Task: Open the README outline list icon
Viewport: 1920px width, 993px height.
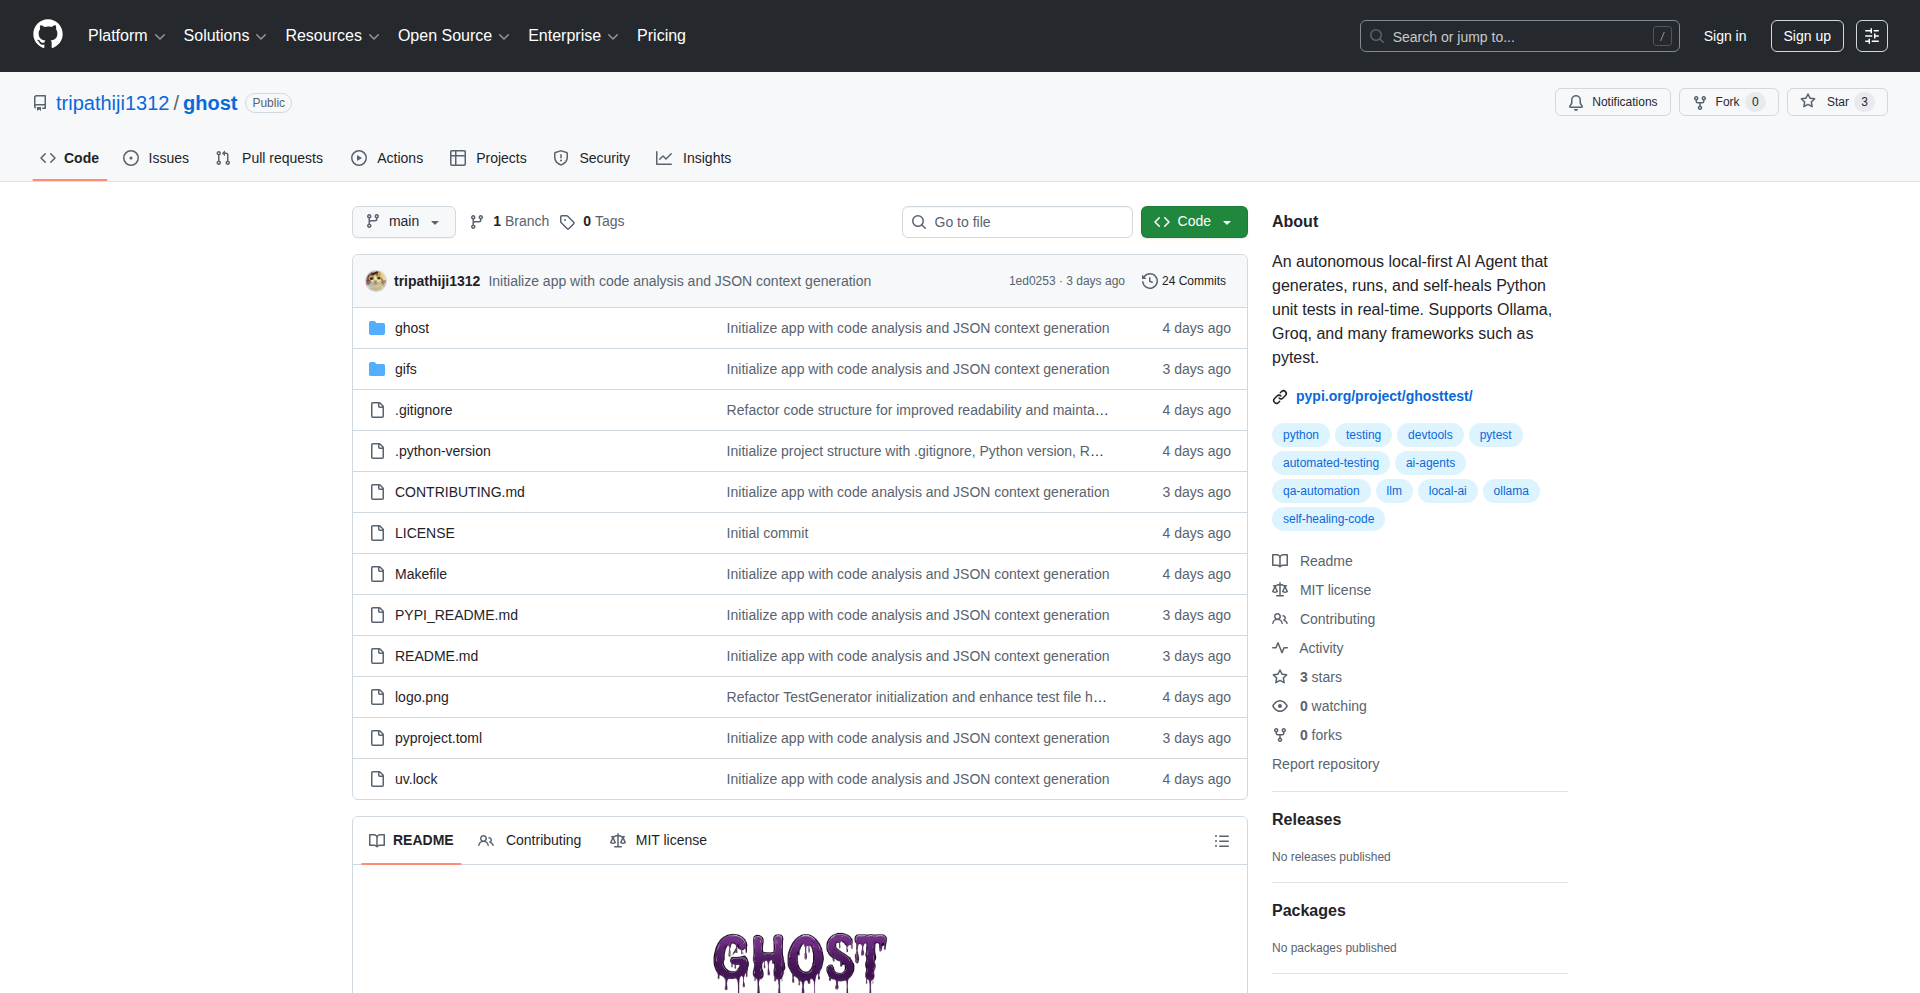Action: 1221,841
